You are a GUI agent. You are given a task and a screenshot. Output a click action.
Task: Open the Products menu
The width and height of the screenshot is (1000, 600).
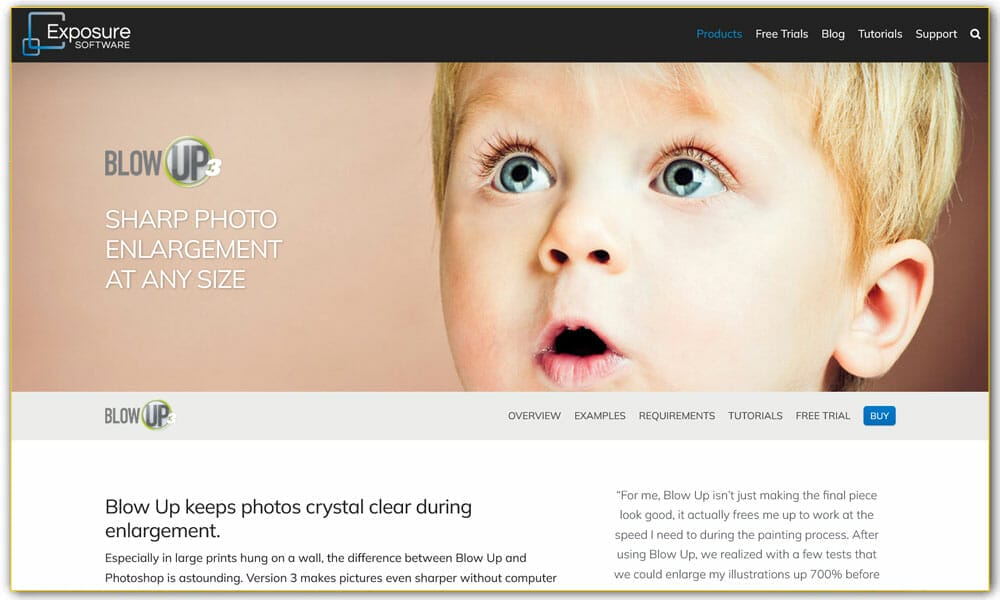[x=719, y=34]
